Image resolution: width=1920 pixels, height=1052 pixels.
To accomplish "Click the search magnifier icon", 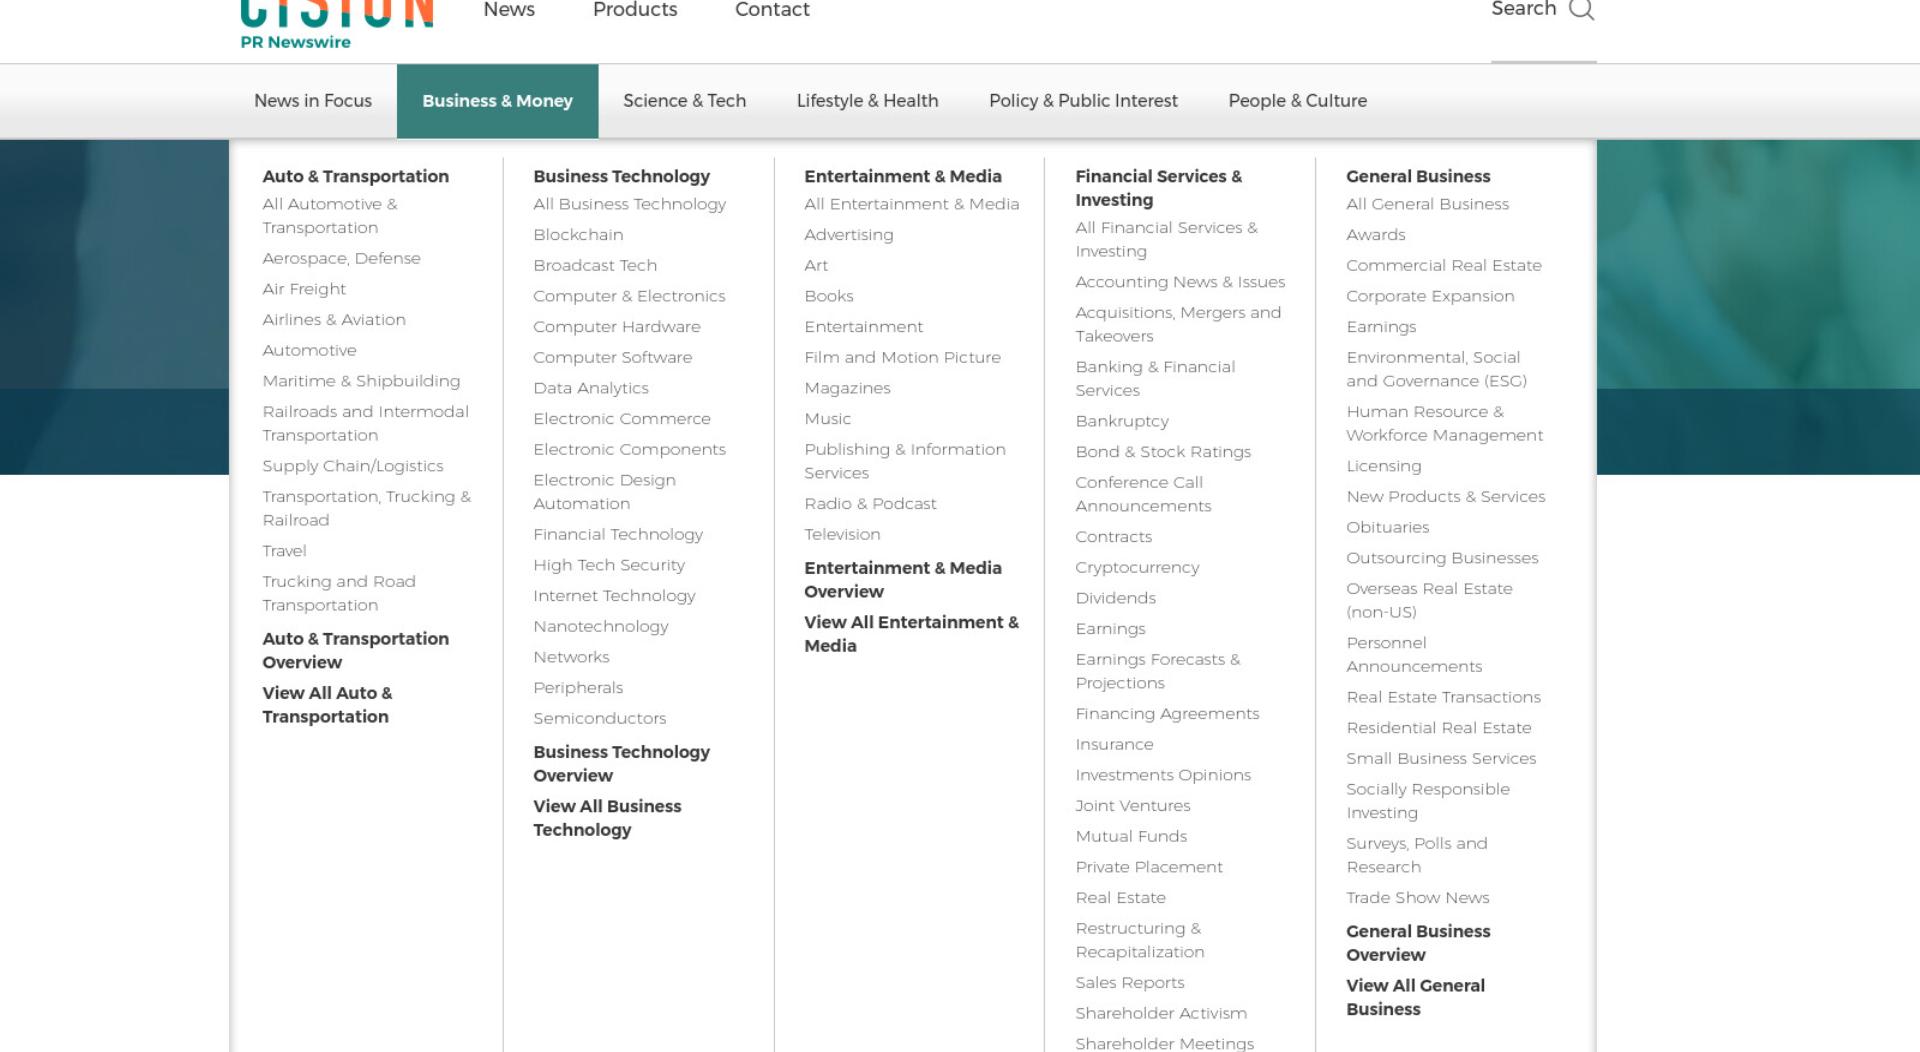I will [1581, 9].
